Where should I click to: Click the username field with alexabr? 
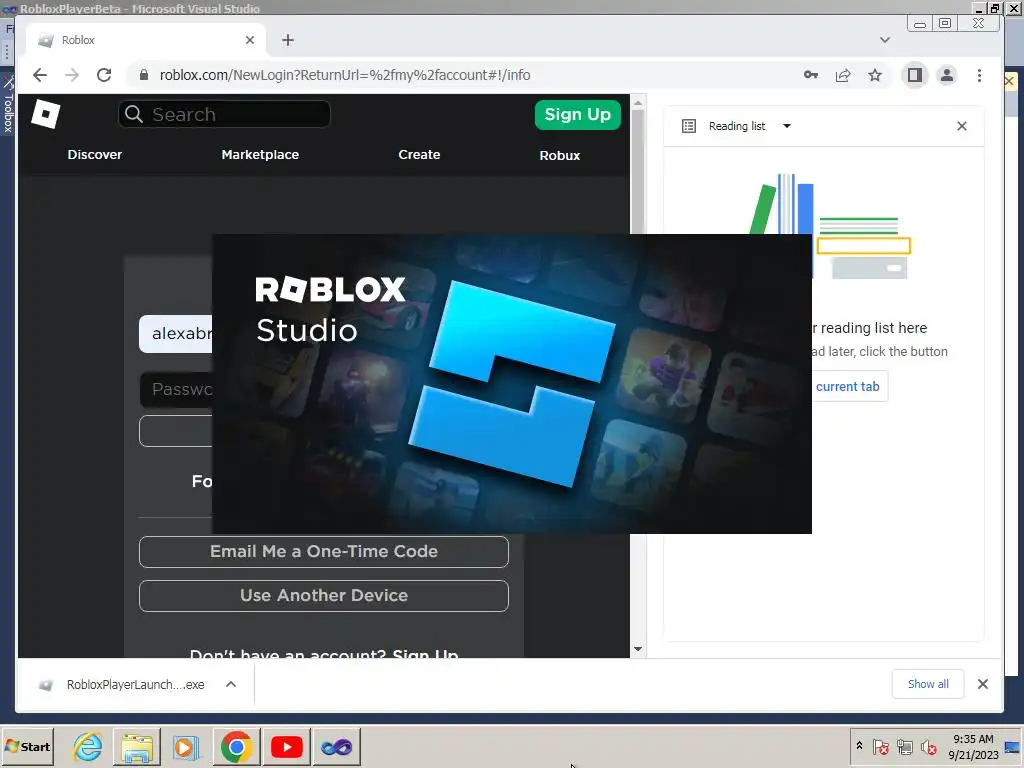click(176, 334)
